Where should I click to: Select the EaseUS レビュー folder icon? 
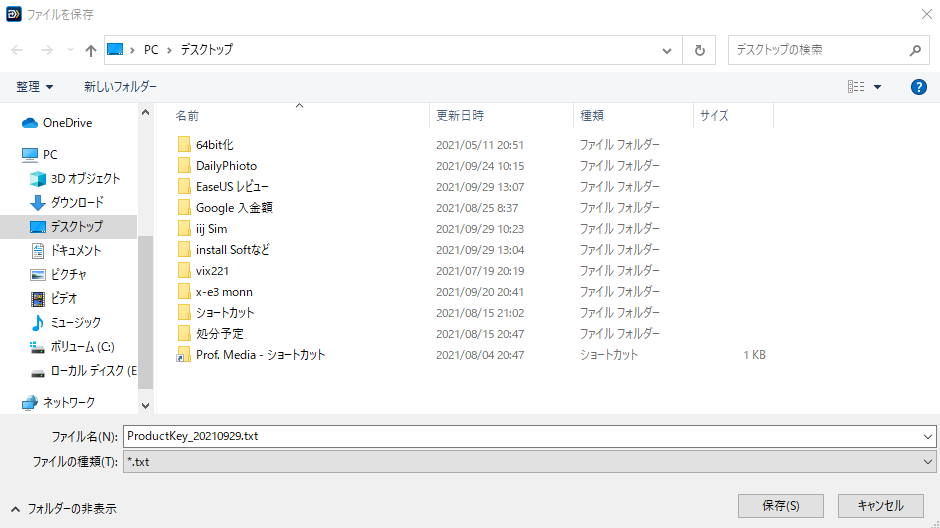(x=184, y=186)
